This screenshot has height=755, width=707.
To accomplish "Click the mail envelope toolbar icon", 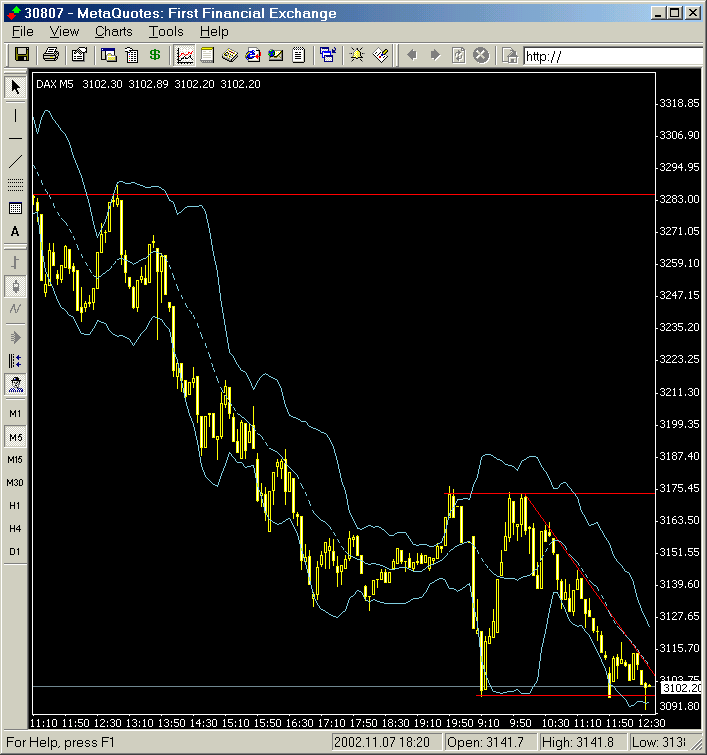I will (275, 55).
